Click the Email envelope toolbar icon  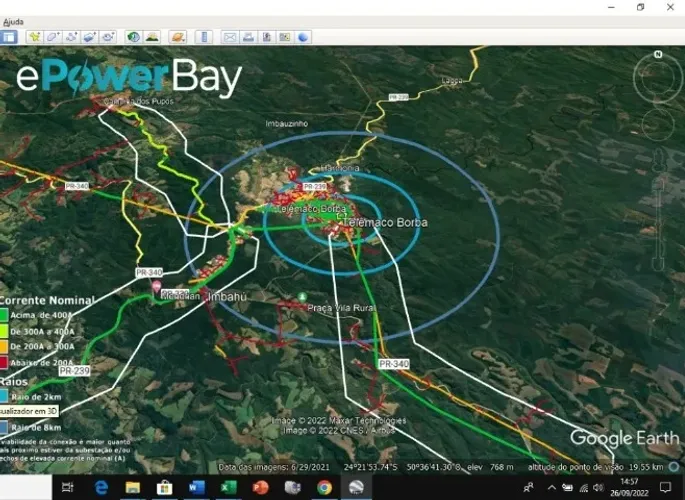(230, 37)
